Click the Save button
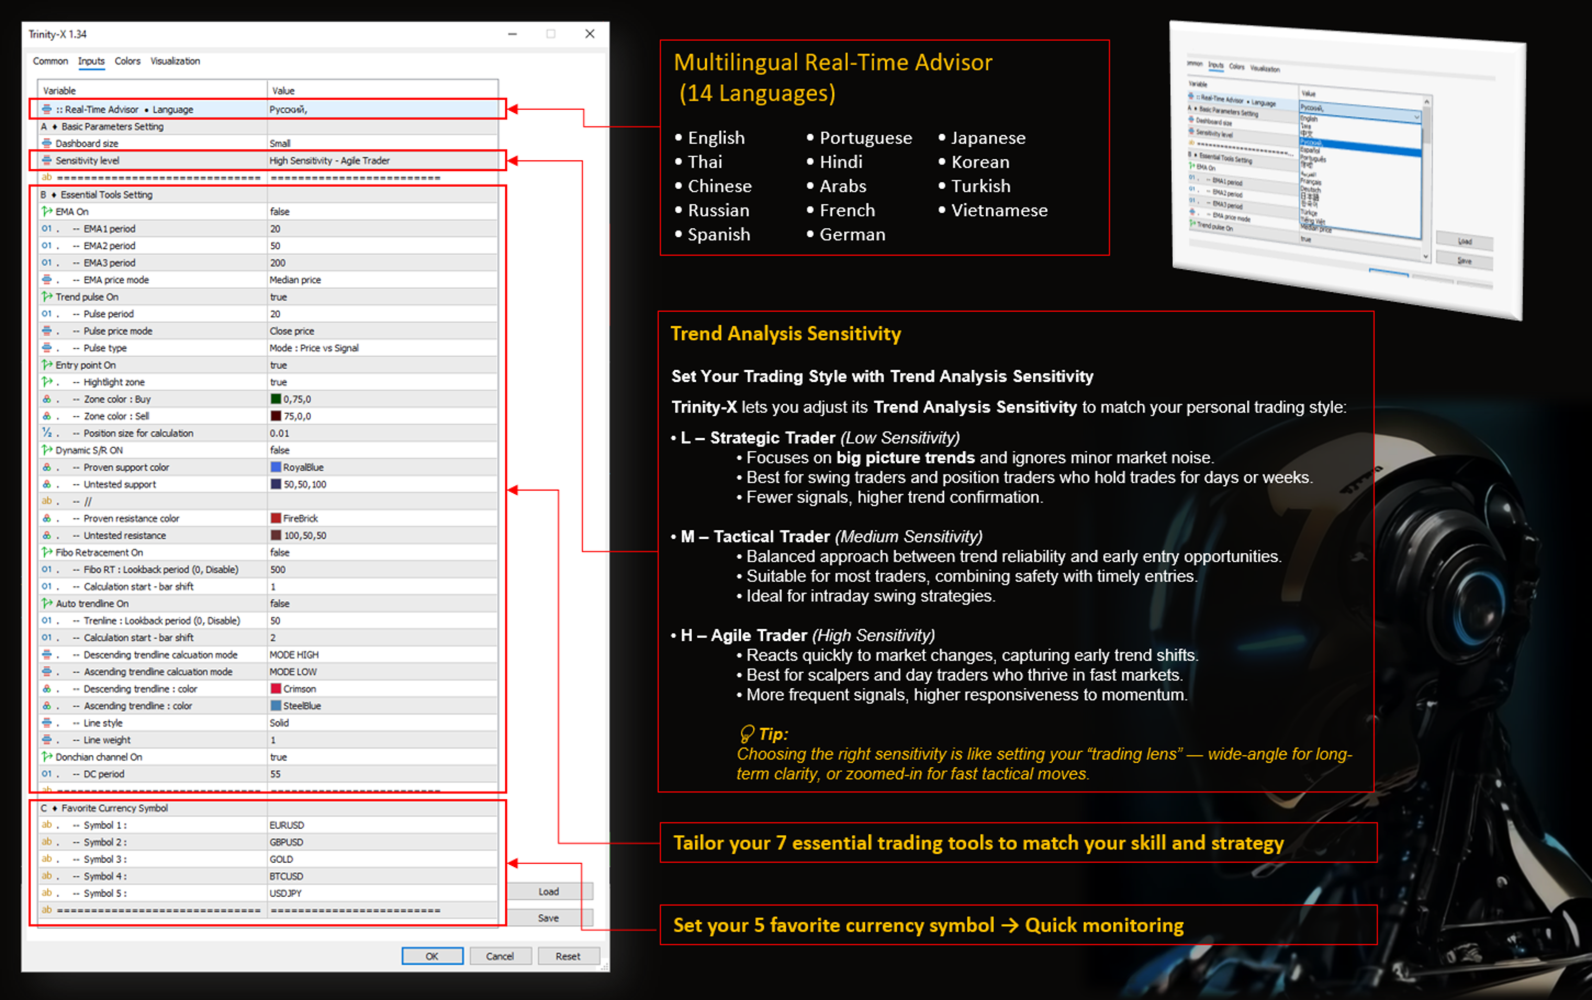 coord(549,918)
